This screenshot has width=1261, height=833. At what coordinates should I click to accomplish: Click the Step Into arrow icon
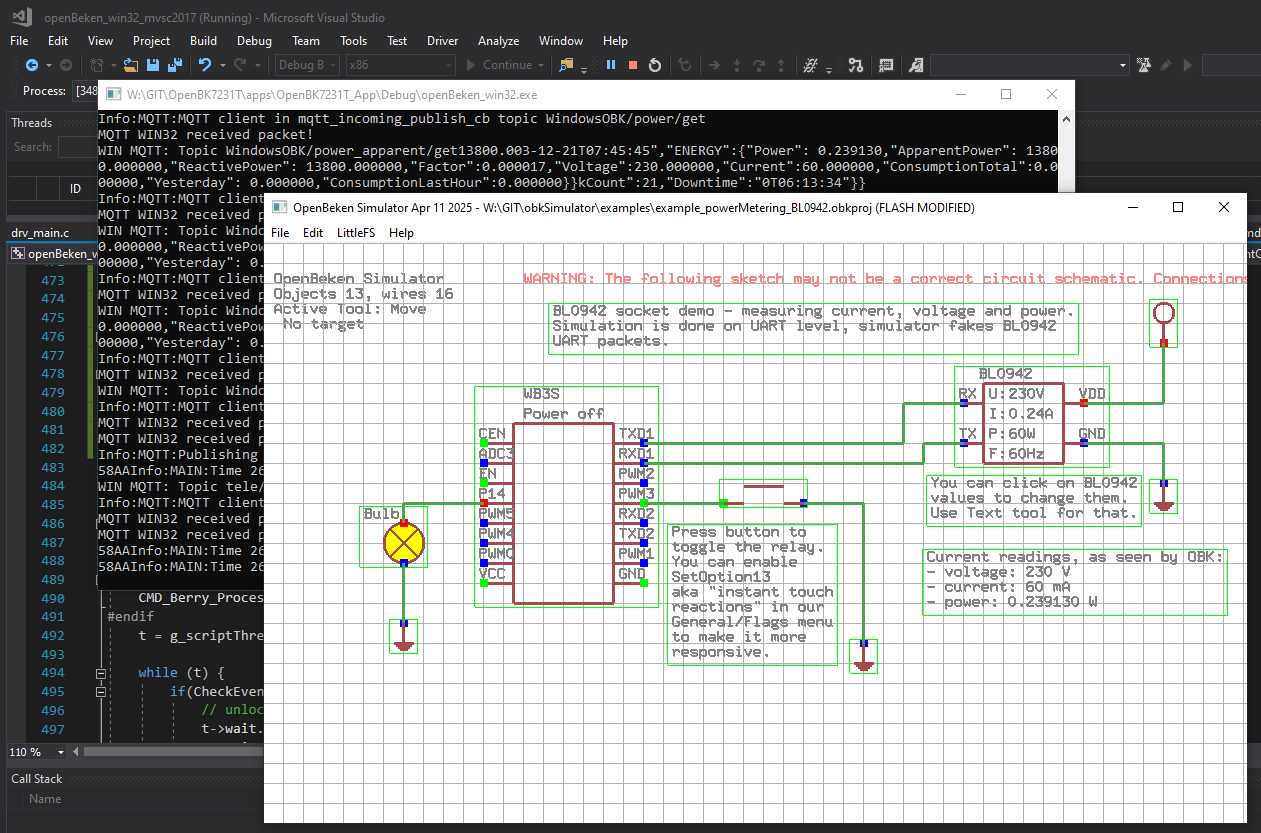click(738, 65)
